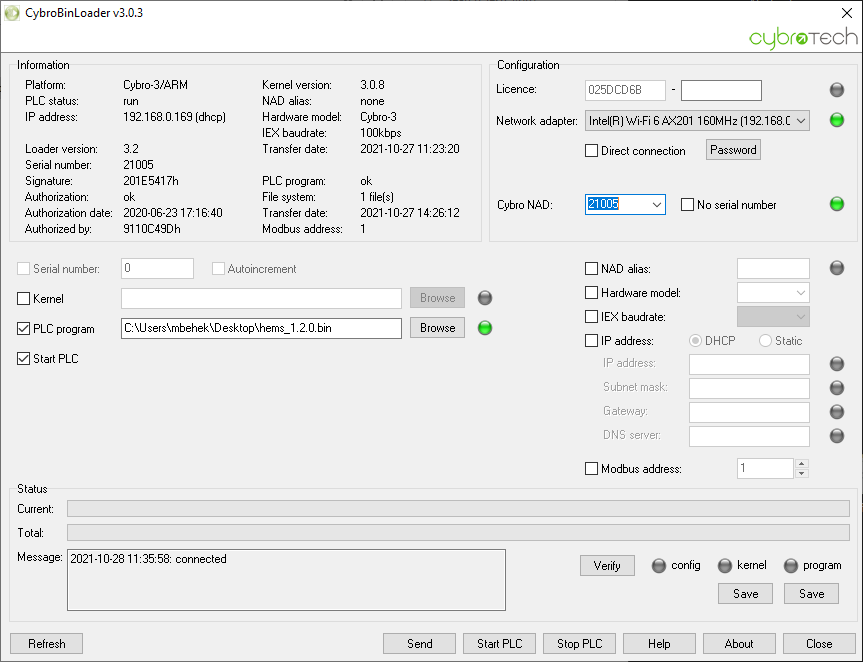Click the Verify button
863x662 pixels.
pos(607,565)
